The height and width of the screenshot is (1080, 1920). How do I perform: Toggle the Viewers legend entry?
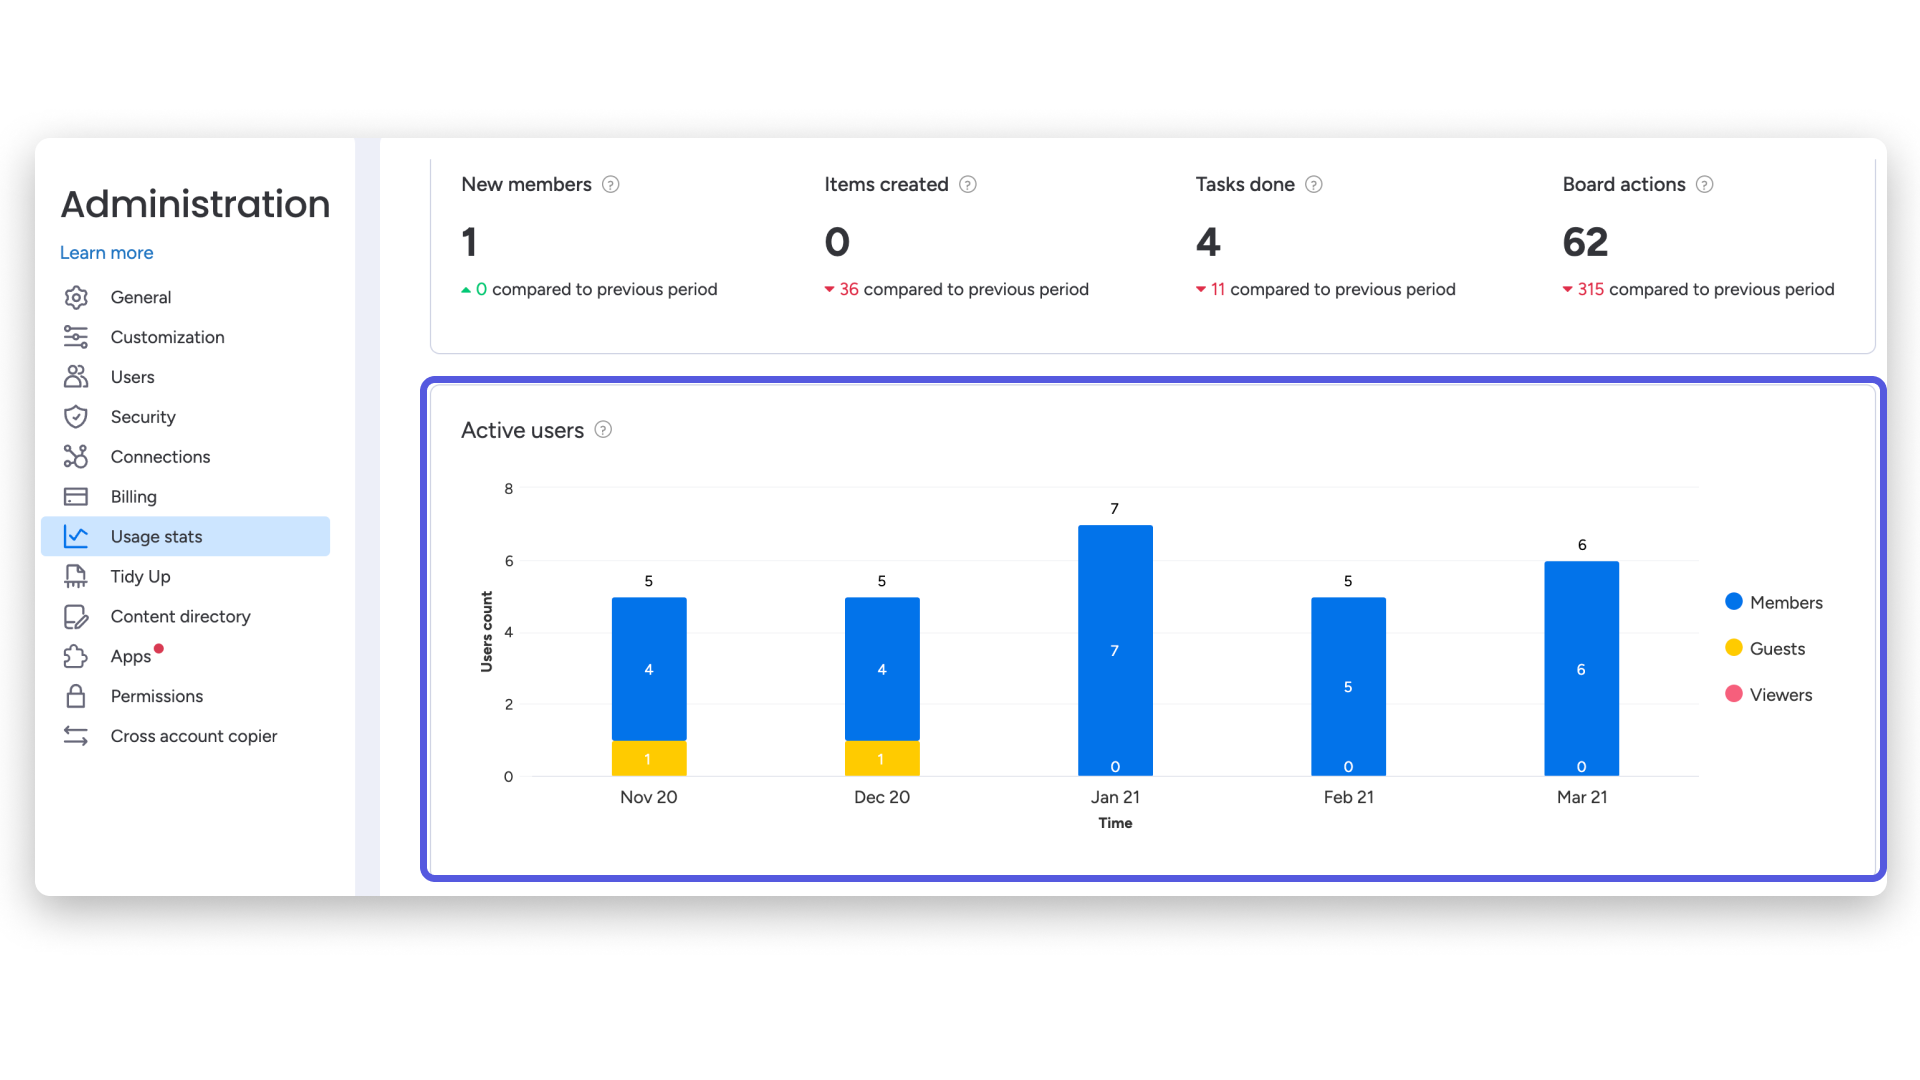[1769, 694]
